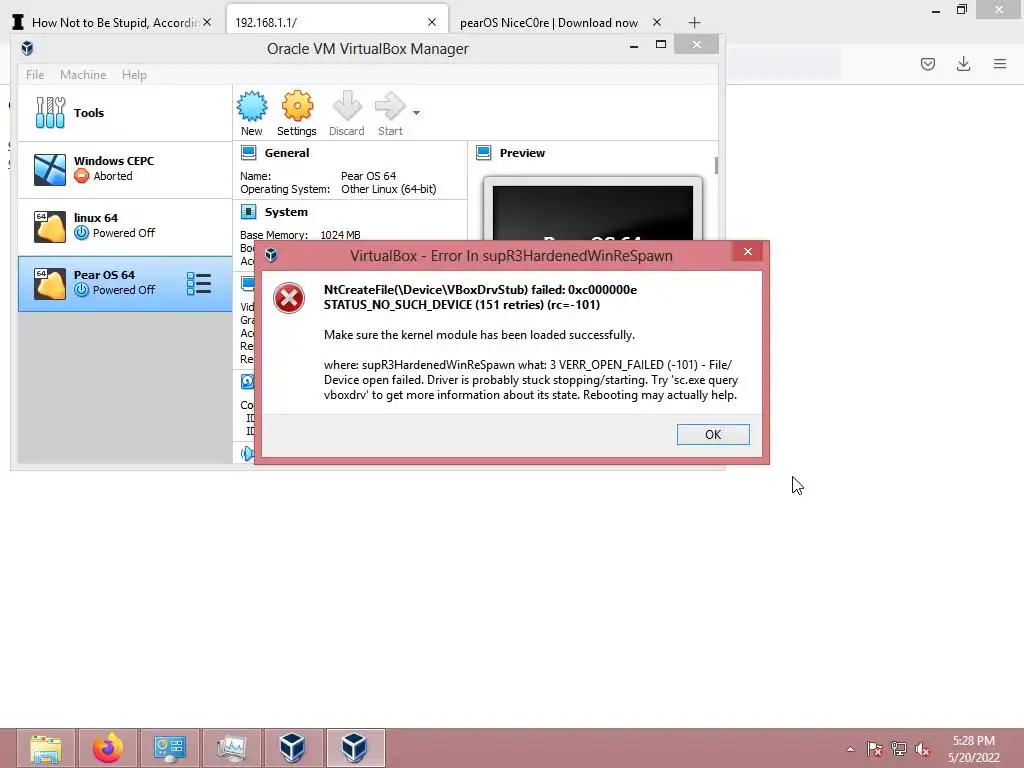The height and width of the screenshot is (768, 1024).
Task: Click the System section header icon
Action: pyautogui.click(x=248, y=212)
